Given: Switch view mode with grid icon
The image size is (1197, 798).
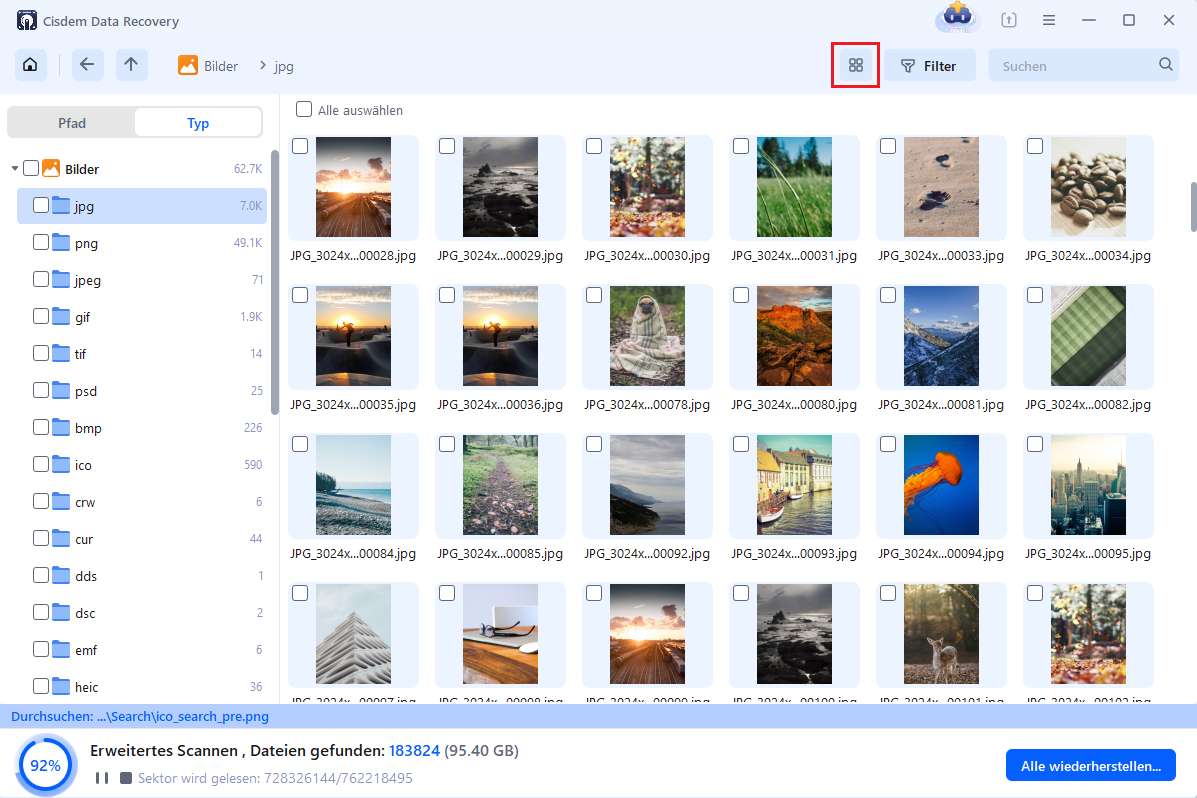Looking at the screenshot, I should (855, 66).
